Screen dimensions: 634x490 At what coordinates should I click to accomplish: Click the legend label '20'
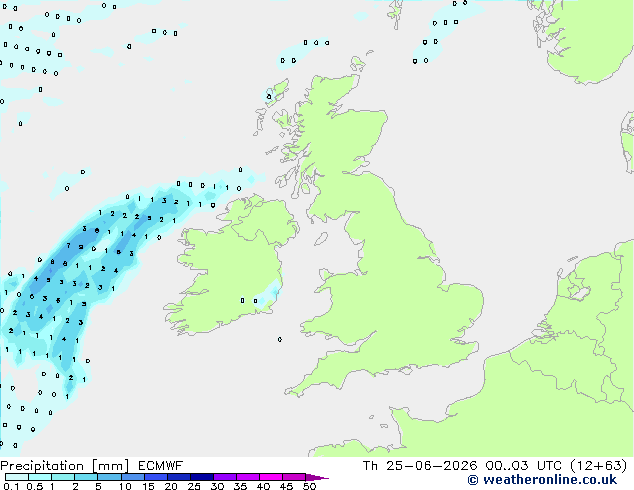(171, 486)
